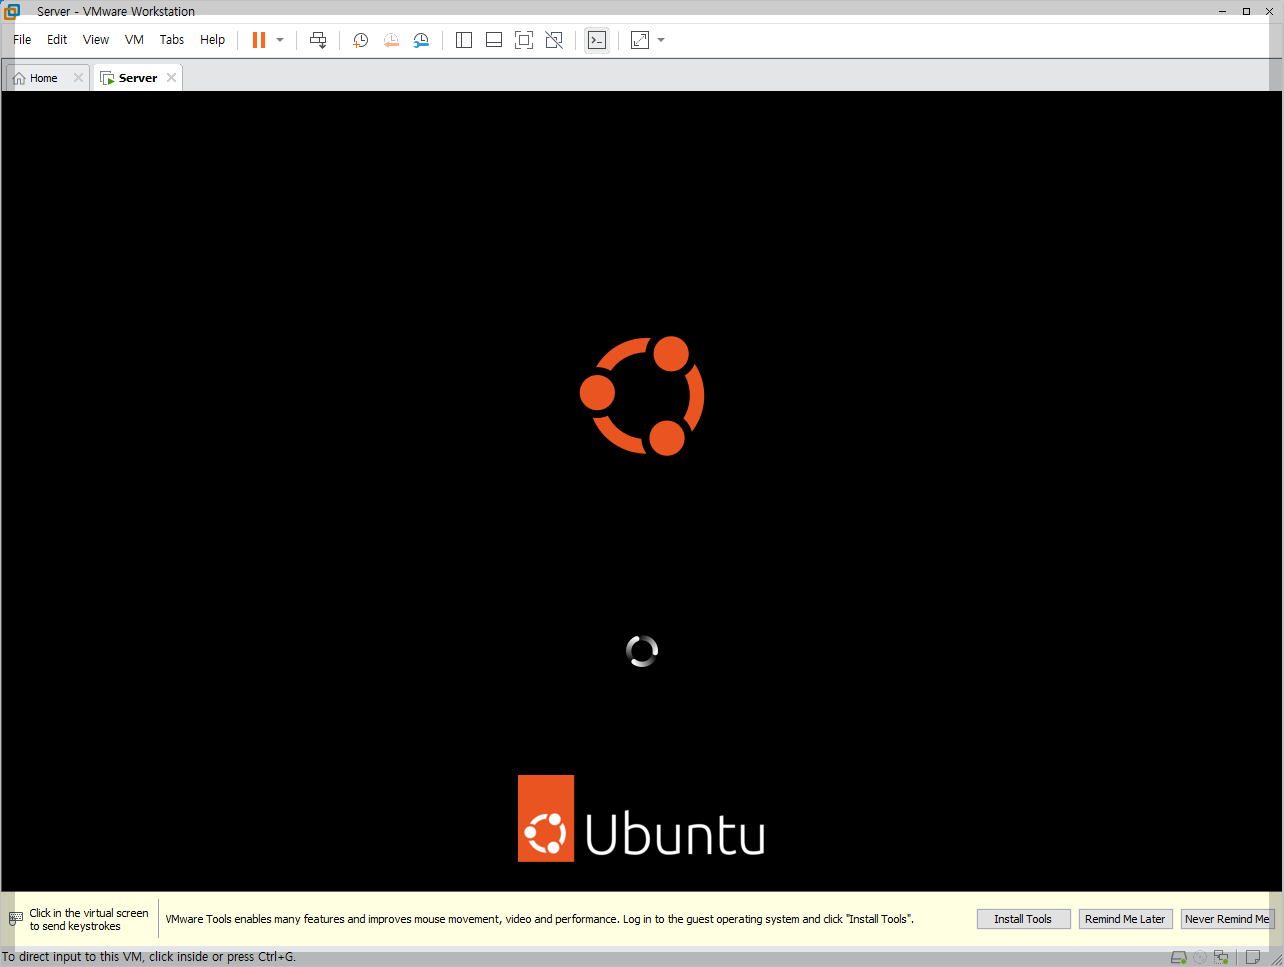Open the View menu
Viewport: 1284px width, 967px height.
(x=96, y=40)
